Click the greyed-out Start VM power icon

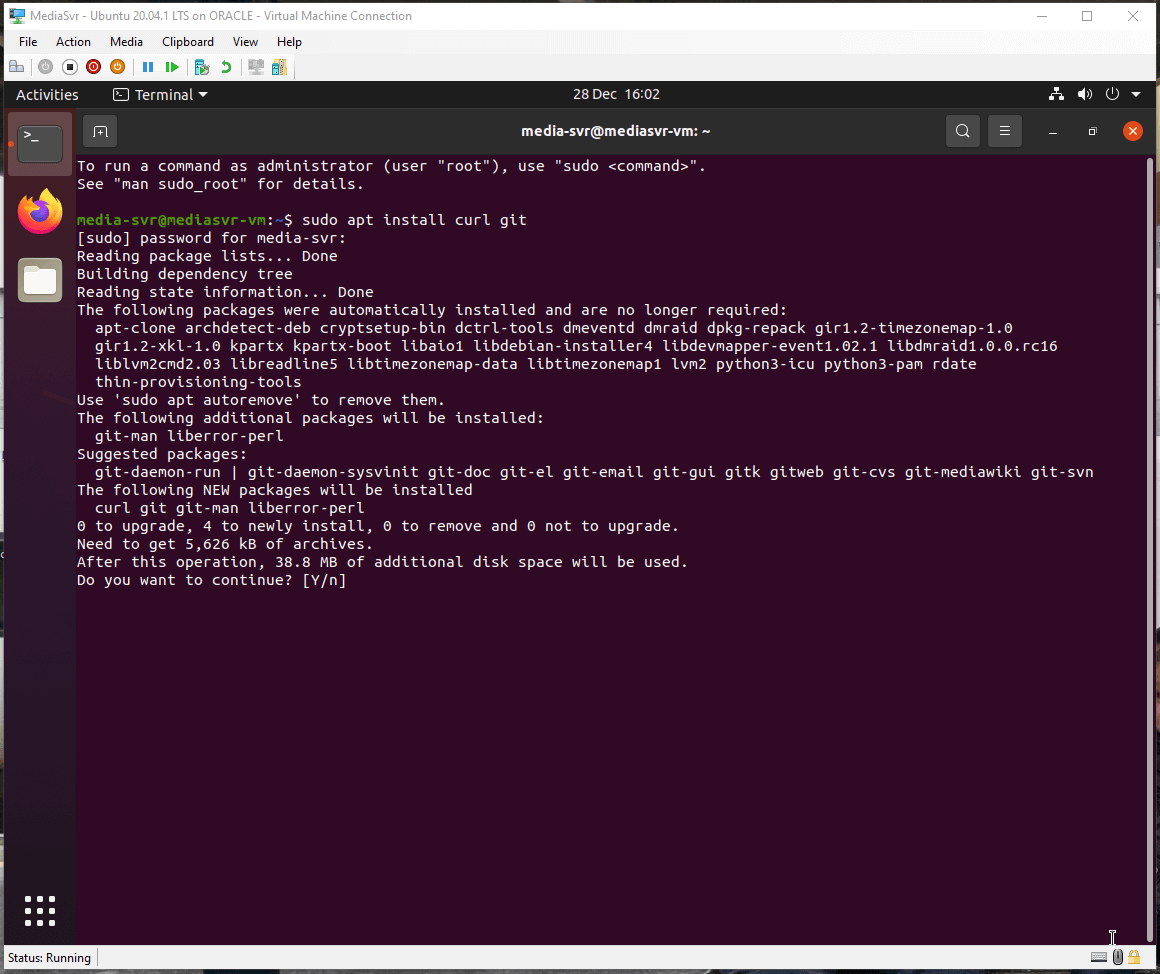pos(45,67)
